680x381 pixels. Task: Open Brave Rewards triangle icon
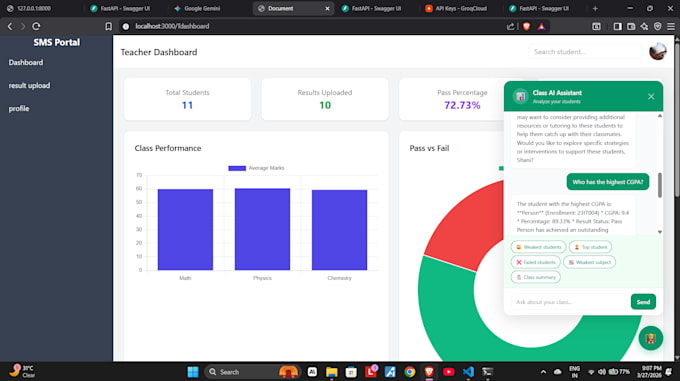[x=541, y=26]
